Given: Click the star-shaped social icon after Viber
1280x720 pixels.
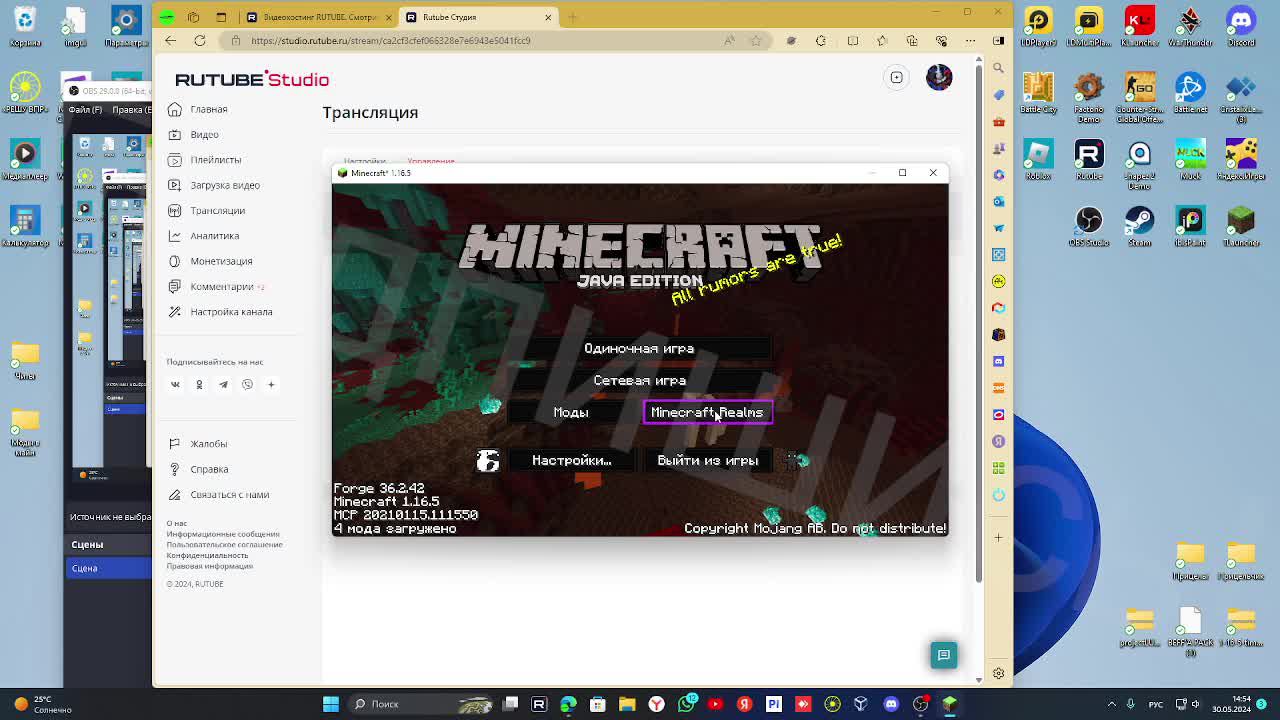Looking at the screenshot, I should (x=271, y=384).
